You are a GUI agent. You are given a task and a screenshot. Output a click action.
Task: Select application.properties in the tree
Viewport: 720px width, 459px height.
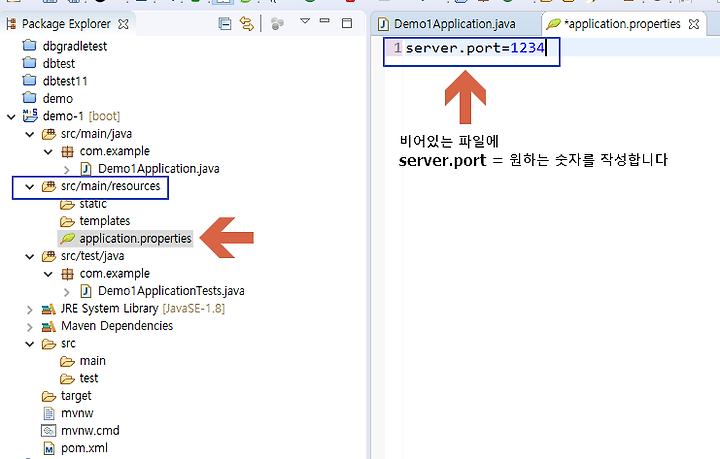coord(135,239)
